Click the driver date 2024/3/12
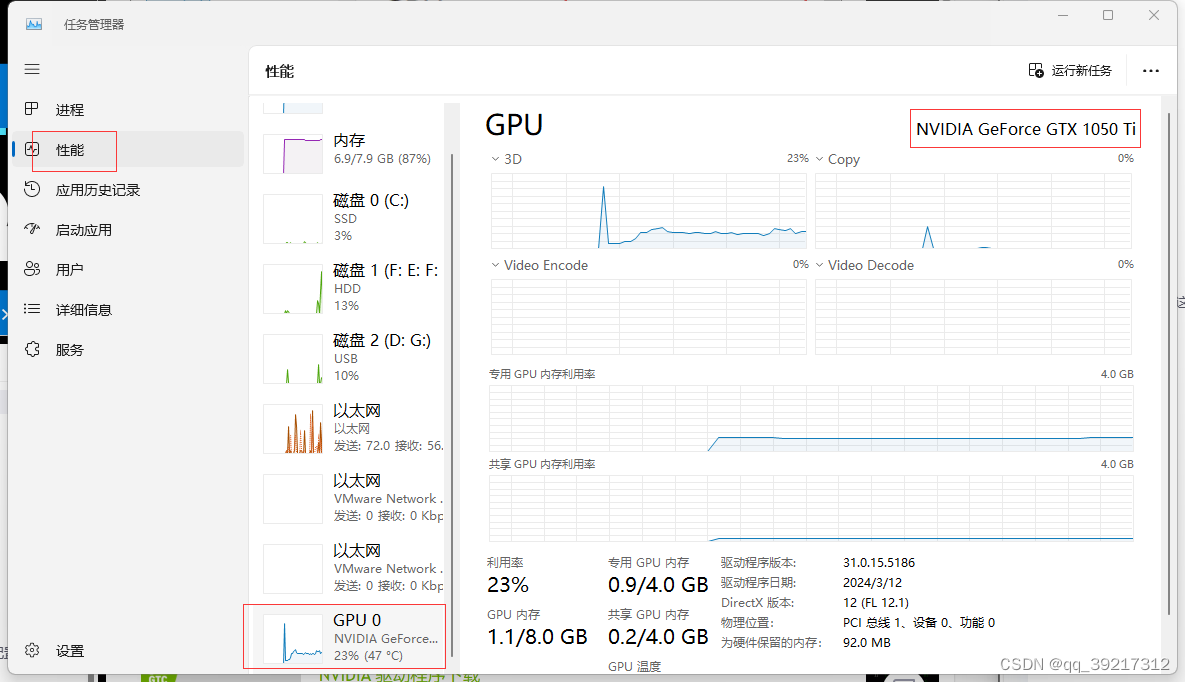 click(872, 583)
